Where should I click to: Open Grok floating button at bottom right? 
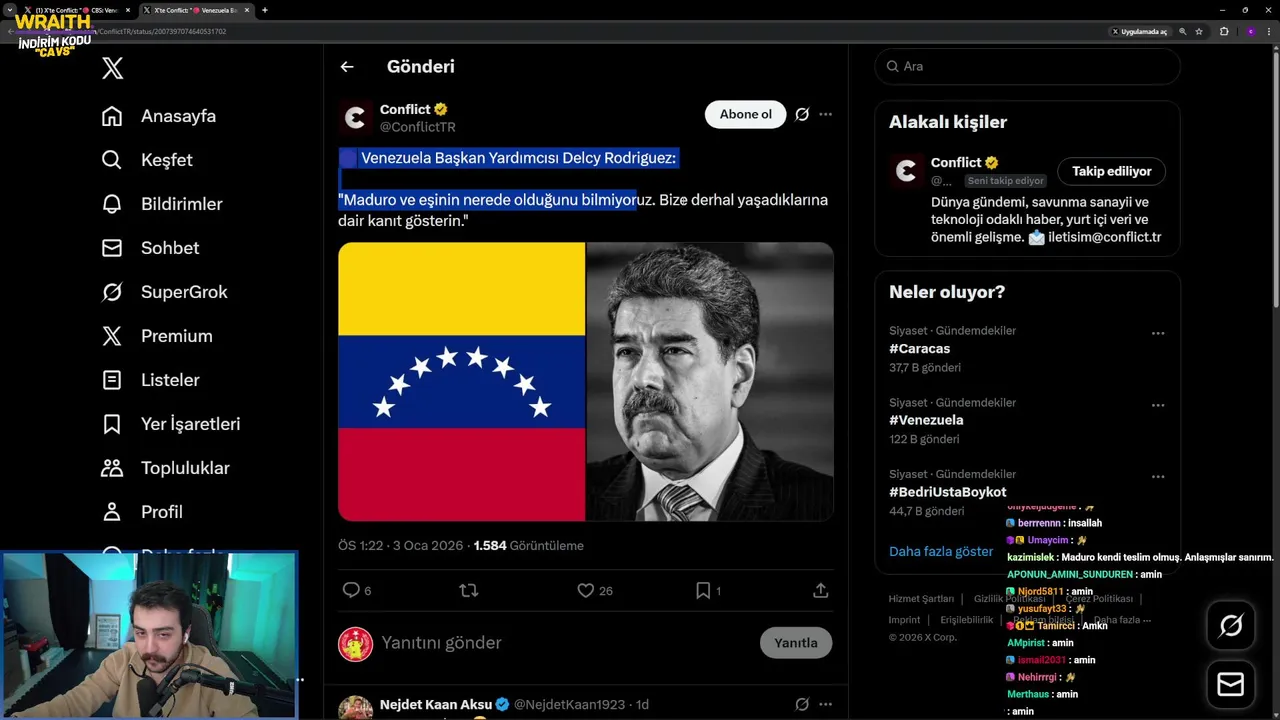tap(1231, 626)
